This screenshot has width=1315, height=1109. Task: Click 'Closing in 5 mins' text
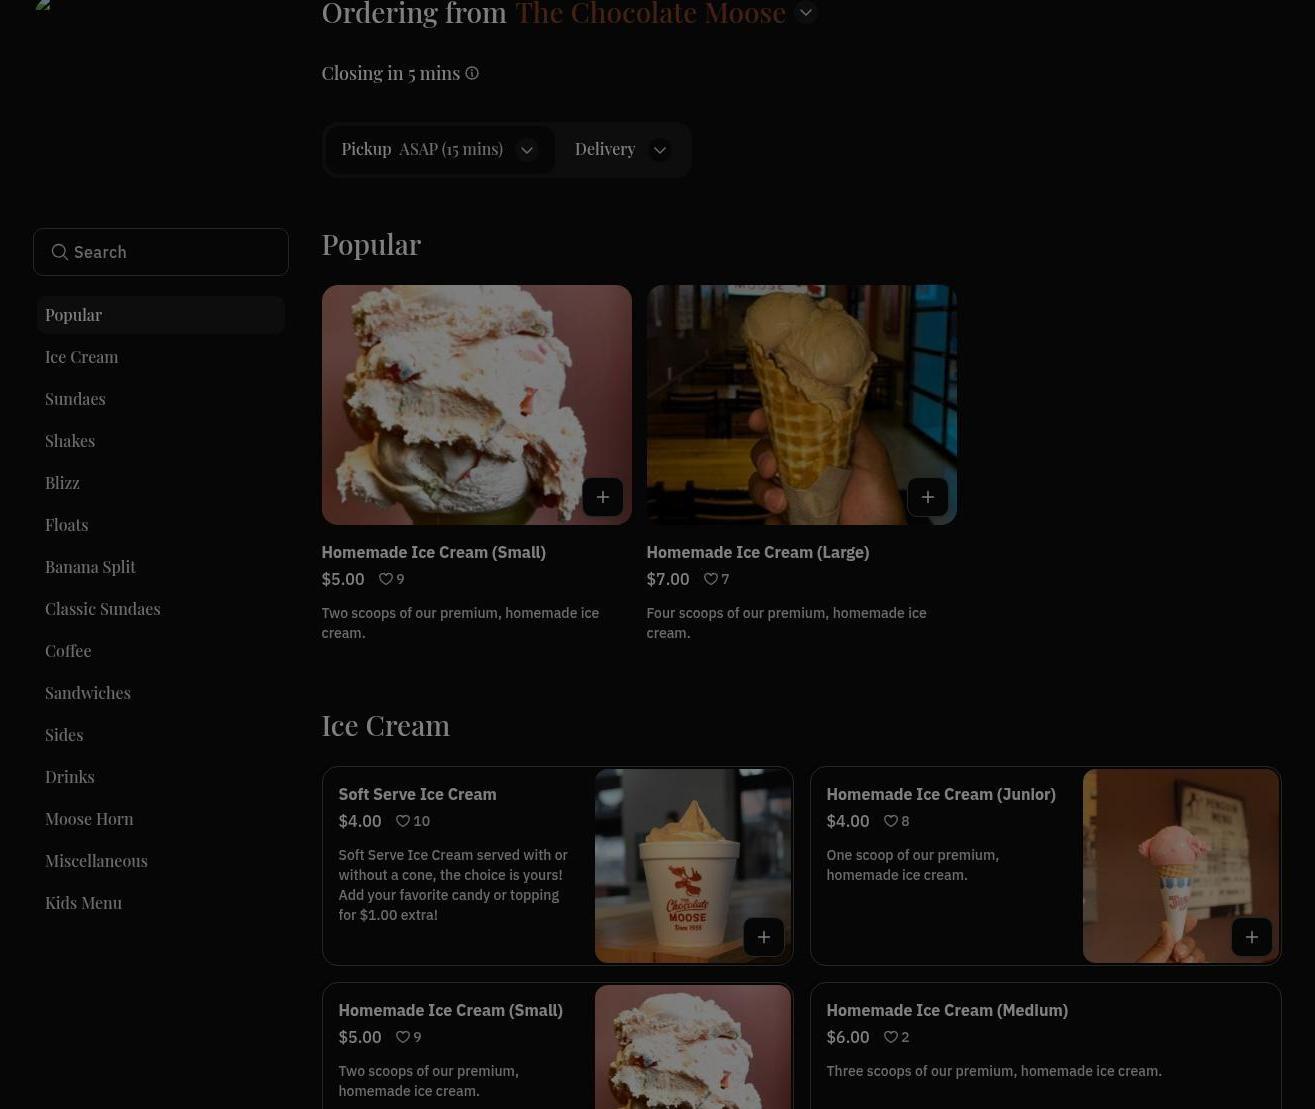point(391,73)
